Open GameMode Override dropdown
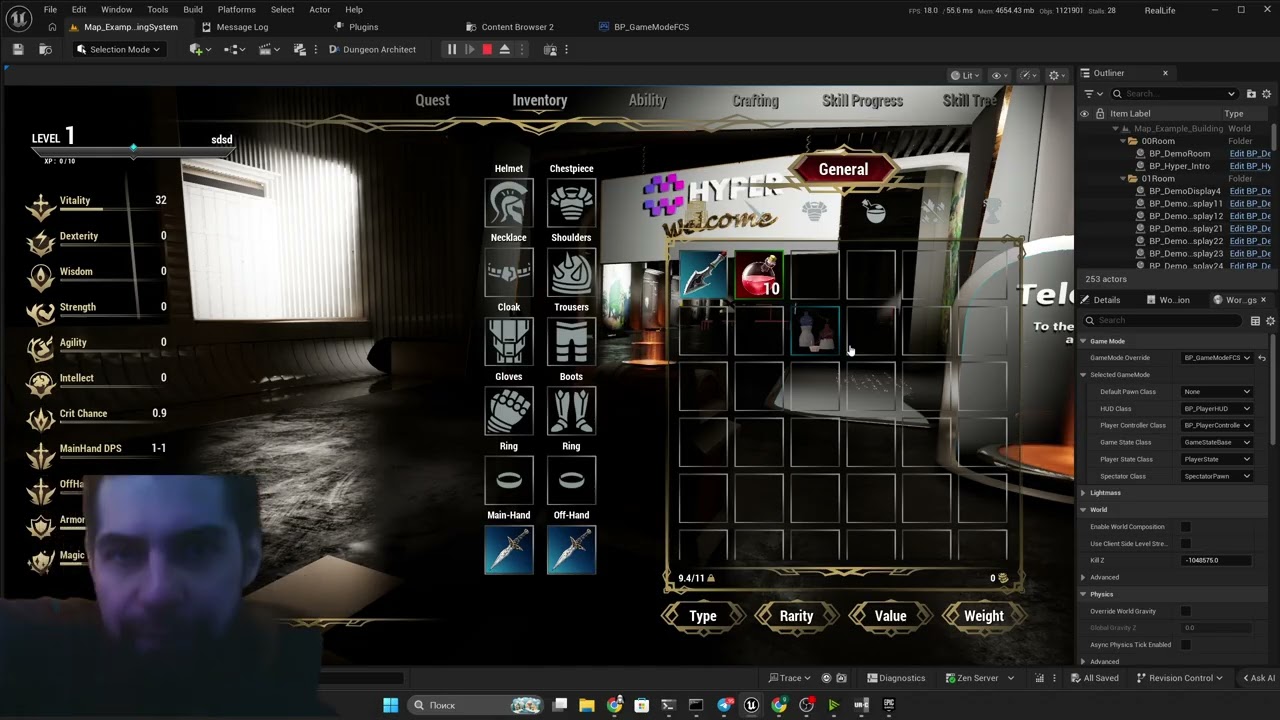The height and width of the screenshot is (720, 1280). coord(1217,358)
